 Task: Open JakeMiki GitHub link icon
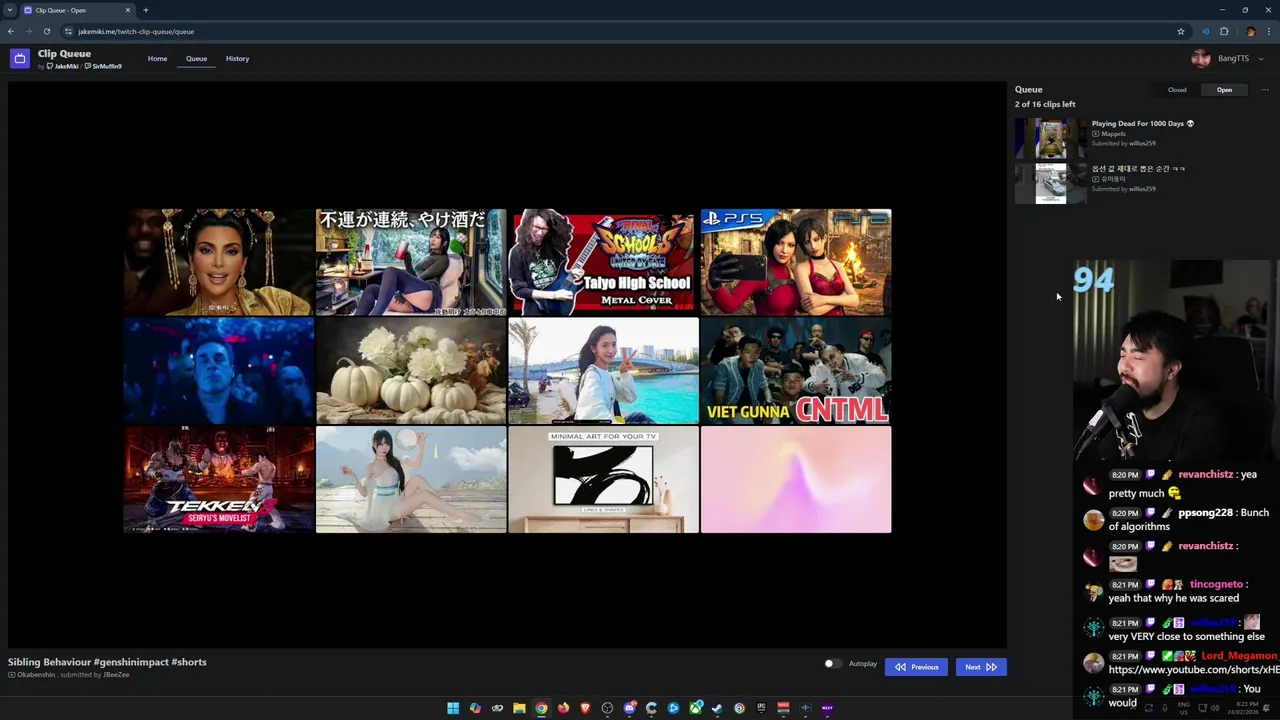pyautogui.click(x=50, y=67)
